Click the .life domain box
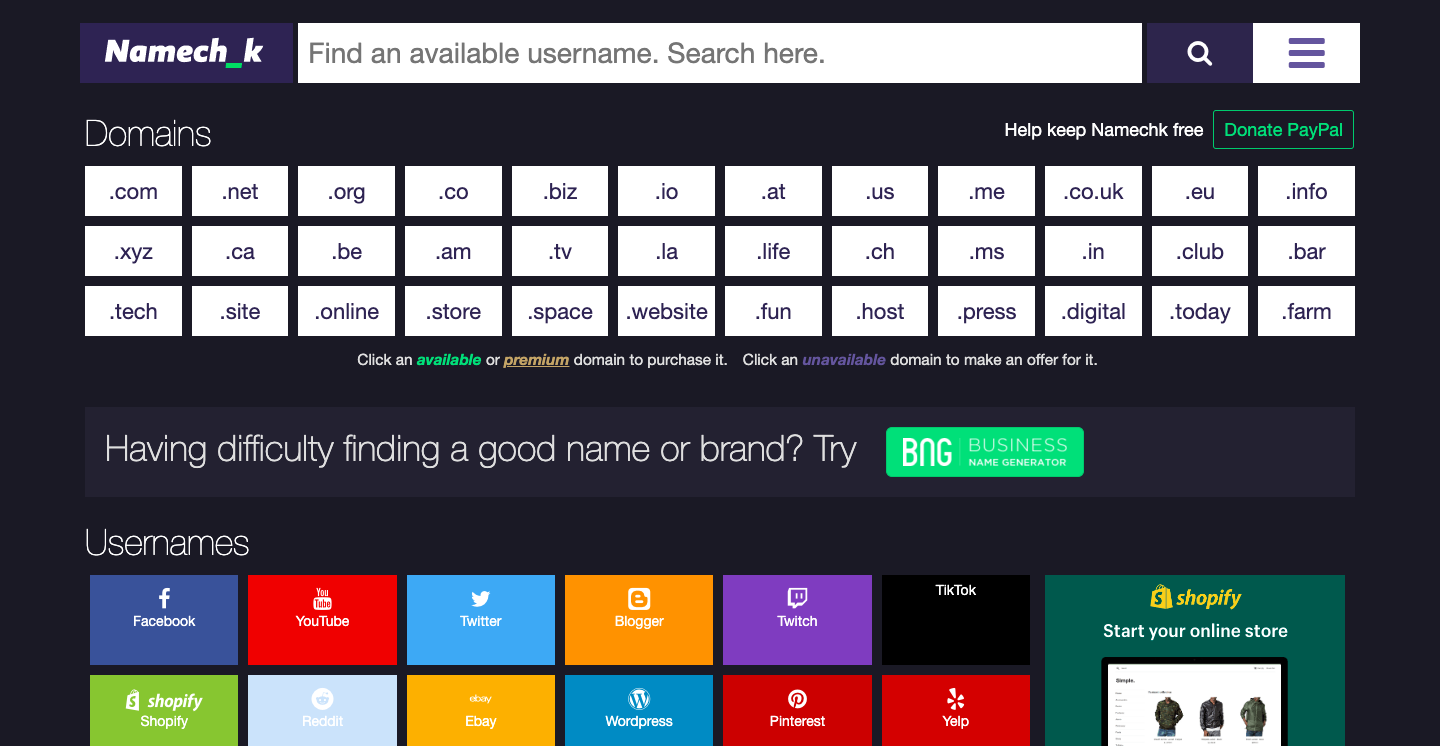This screenshot has width=1440, height=746. pyautogui.click(x=773, y=251)
